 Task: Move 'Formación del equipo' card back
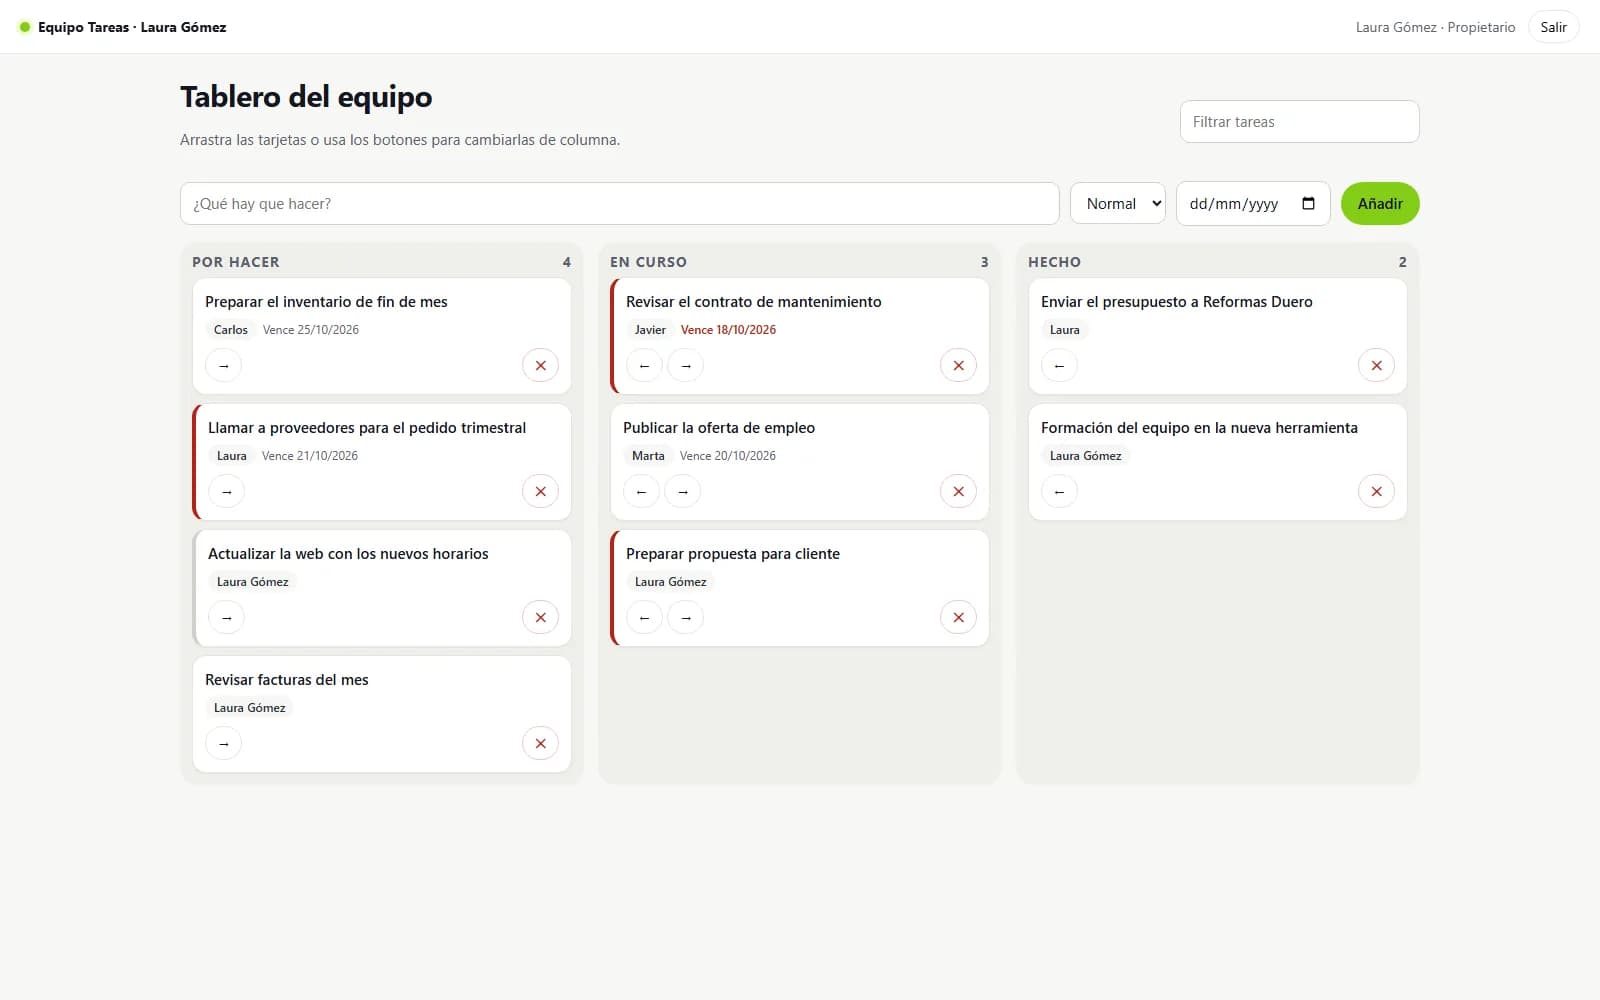coord(1059,492)
